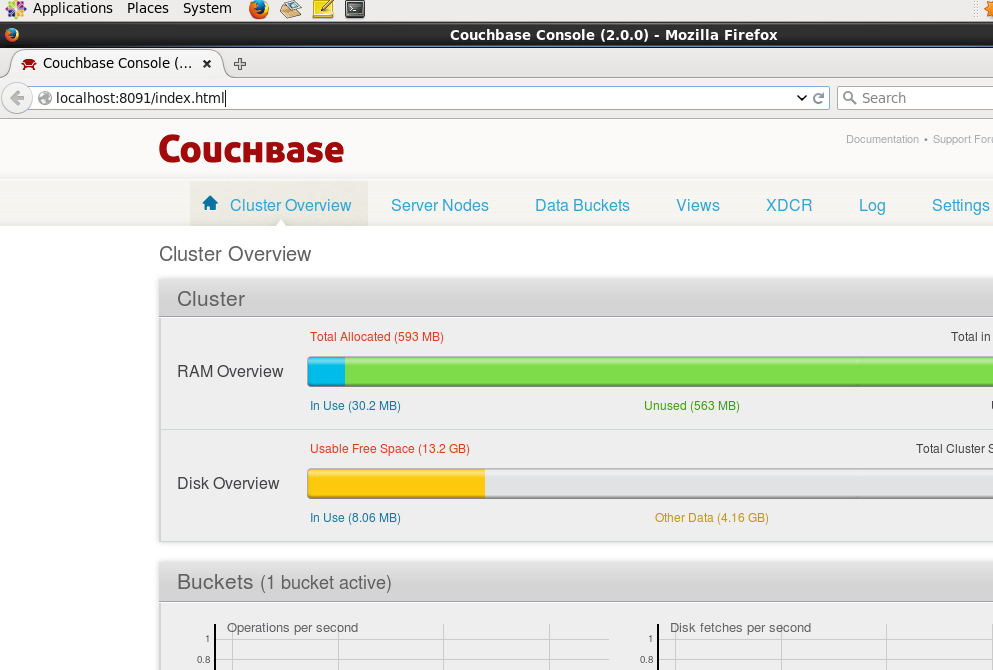Image resolution: width=993 pixels, height=670 pixels.
Task: Switch to the Log tab
Action: (x=872, y=205)
